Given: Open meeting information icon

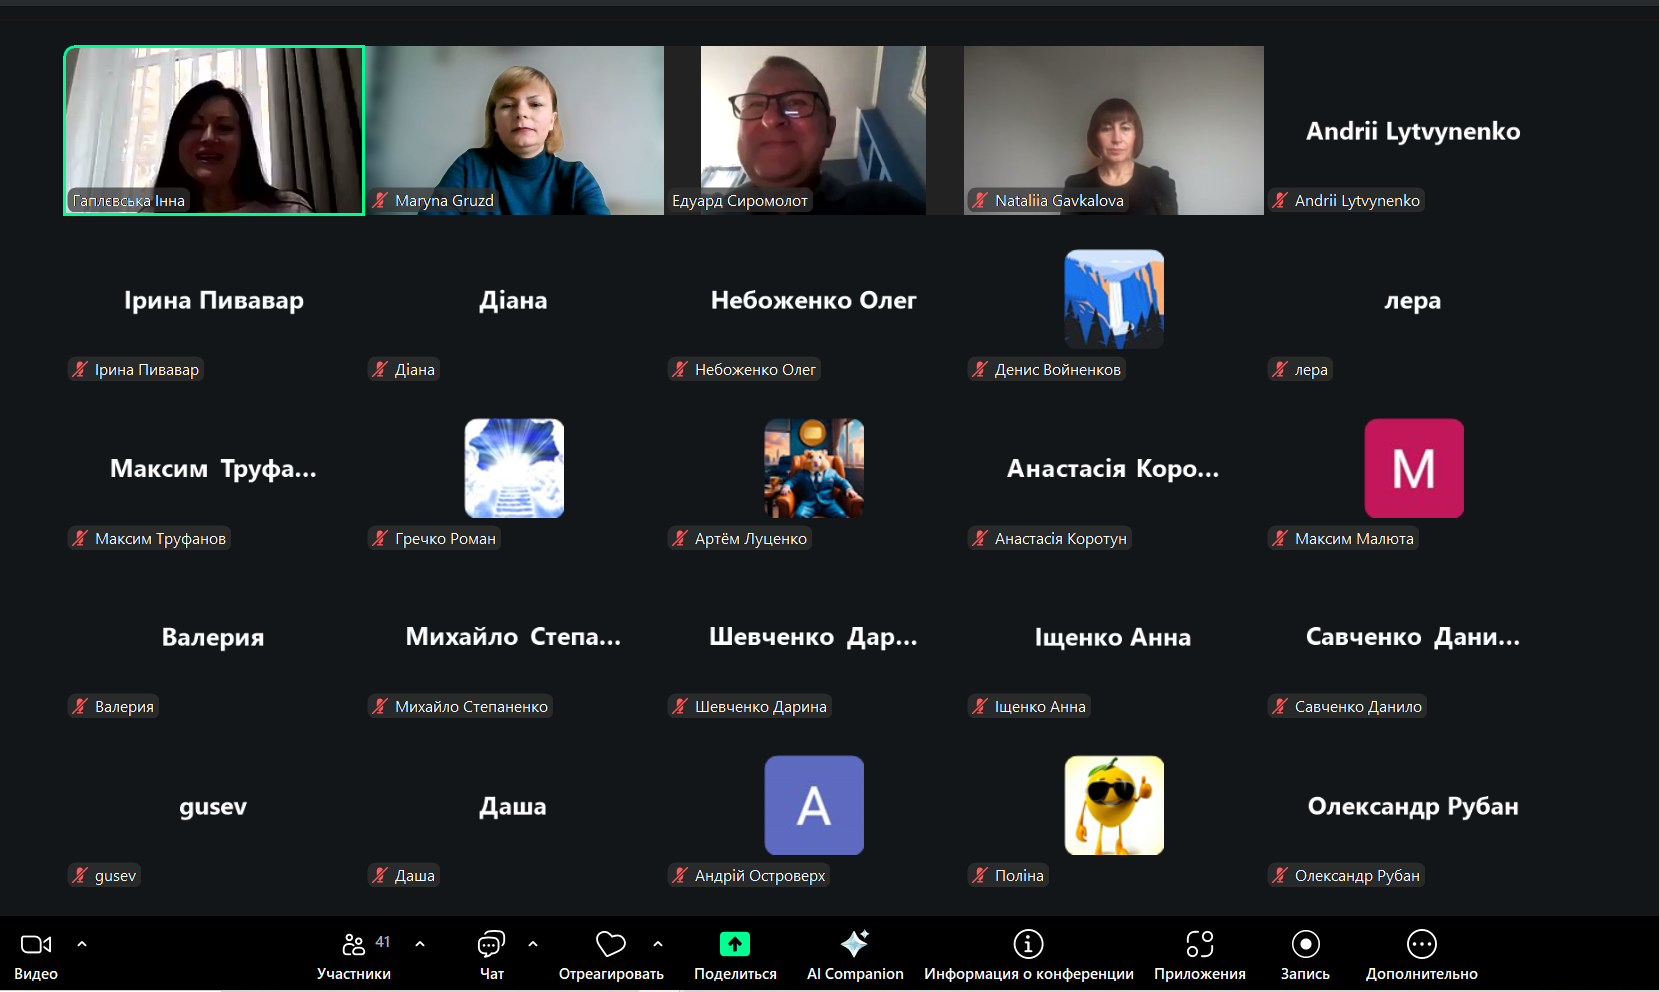Looking at the screenshot, I should pos(1028,944).
